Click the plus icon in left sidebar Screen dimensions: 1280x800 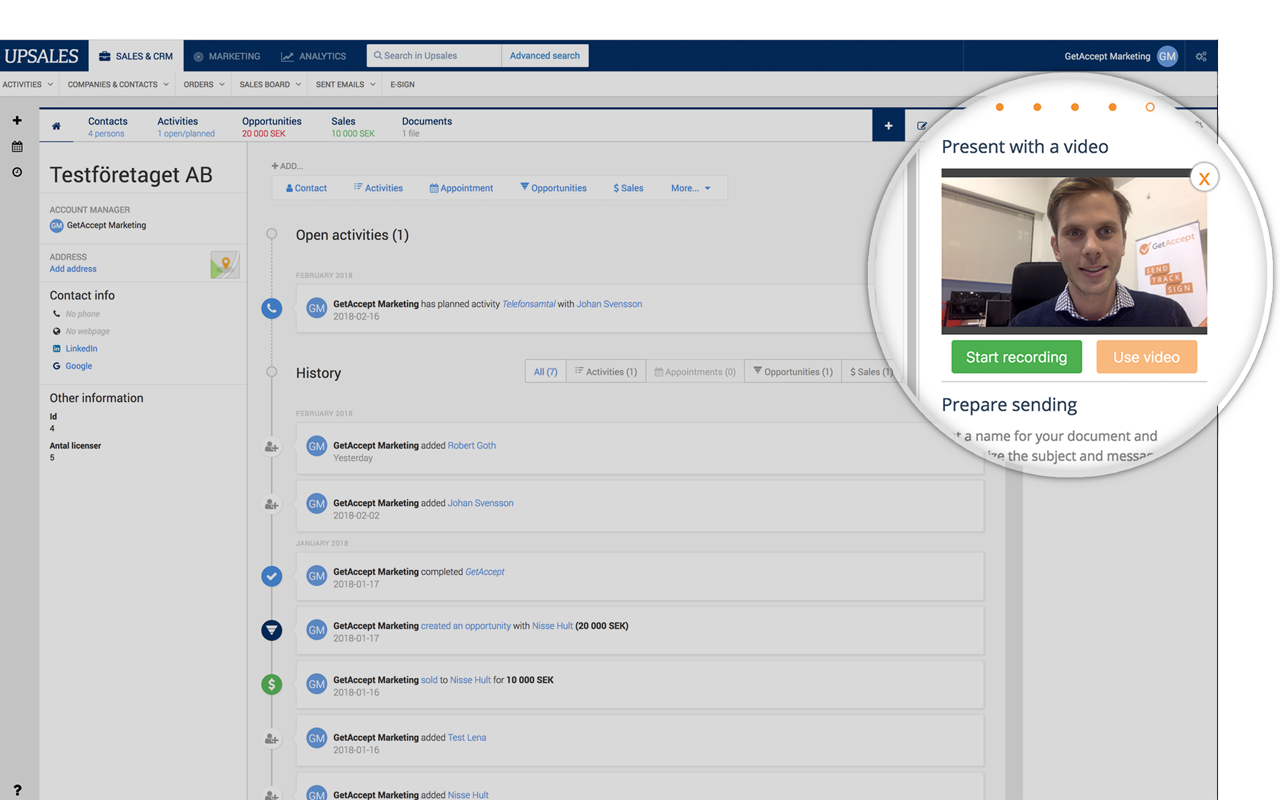point(17,120)
